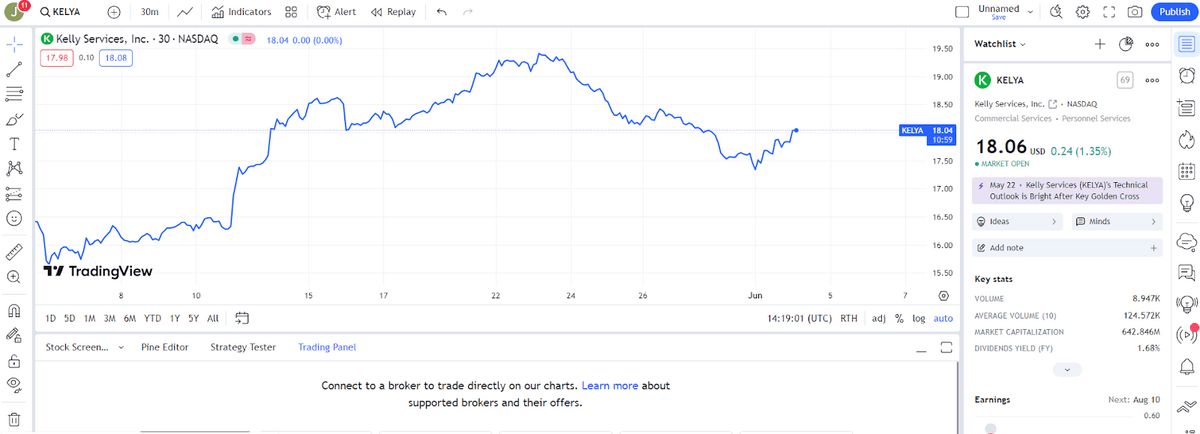
Task: Open KELYA Ideas
Action: coord(1018,221)
